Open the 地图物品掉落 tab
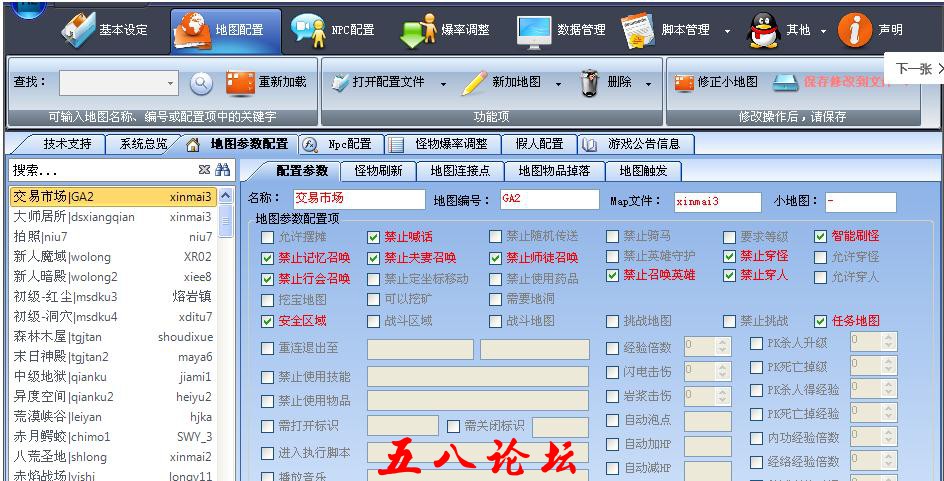 (x=554, y=171)
